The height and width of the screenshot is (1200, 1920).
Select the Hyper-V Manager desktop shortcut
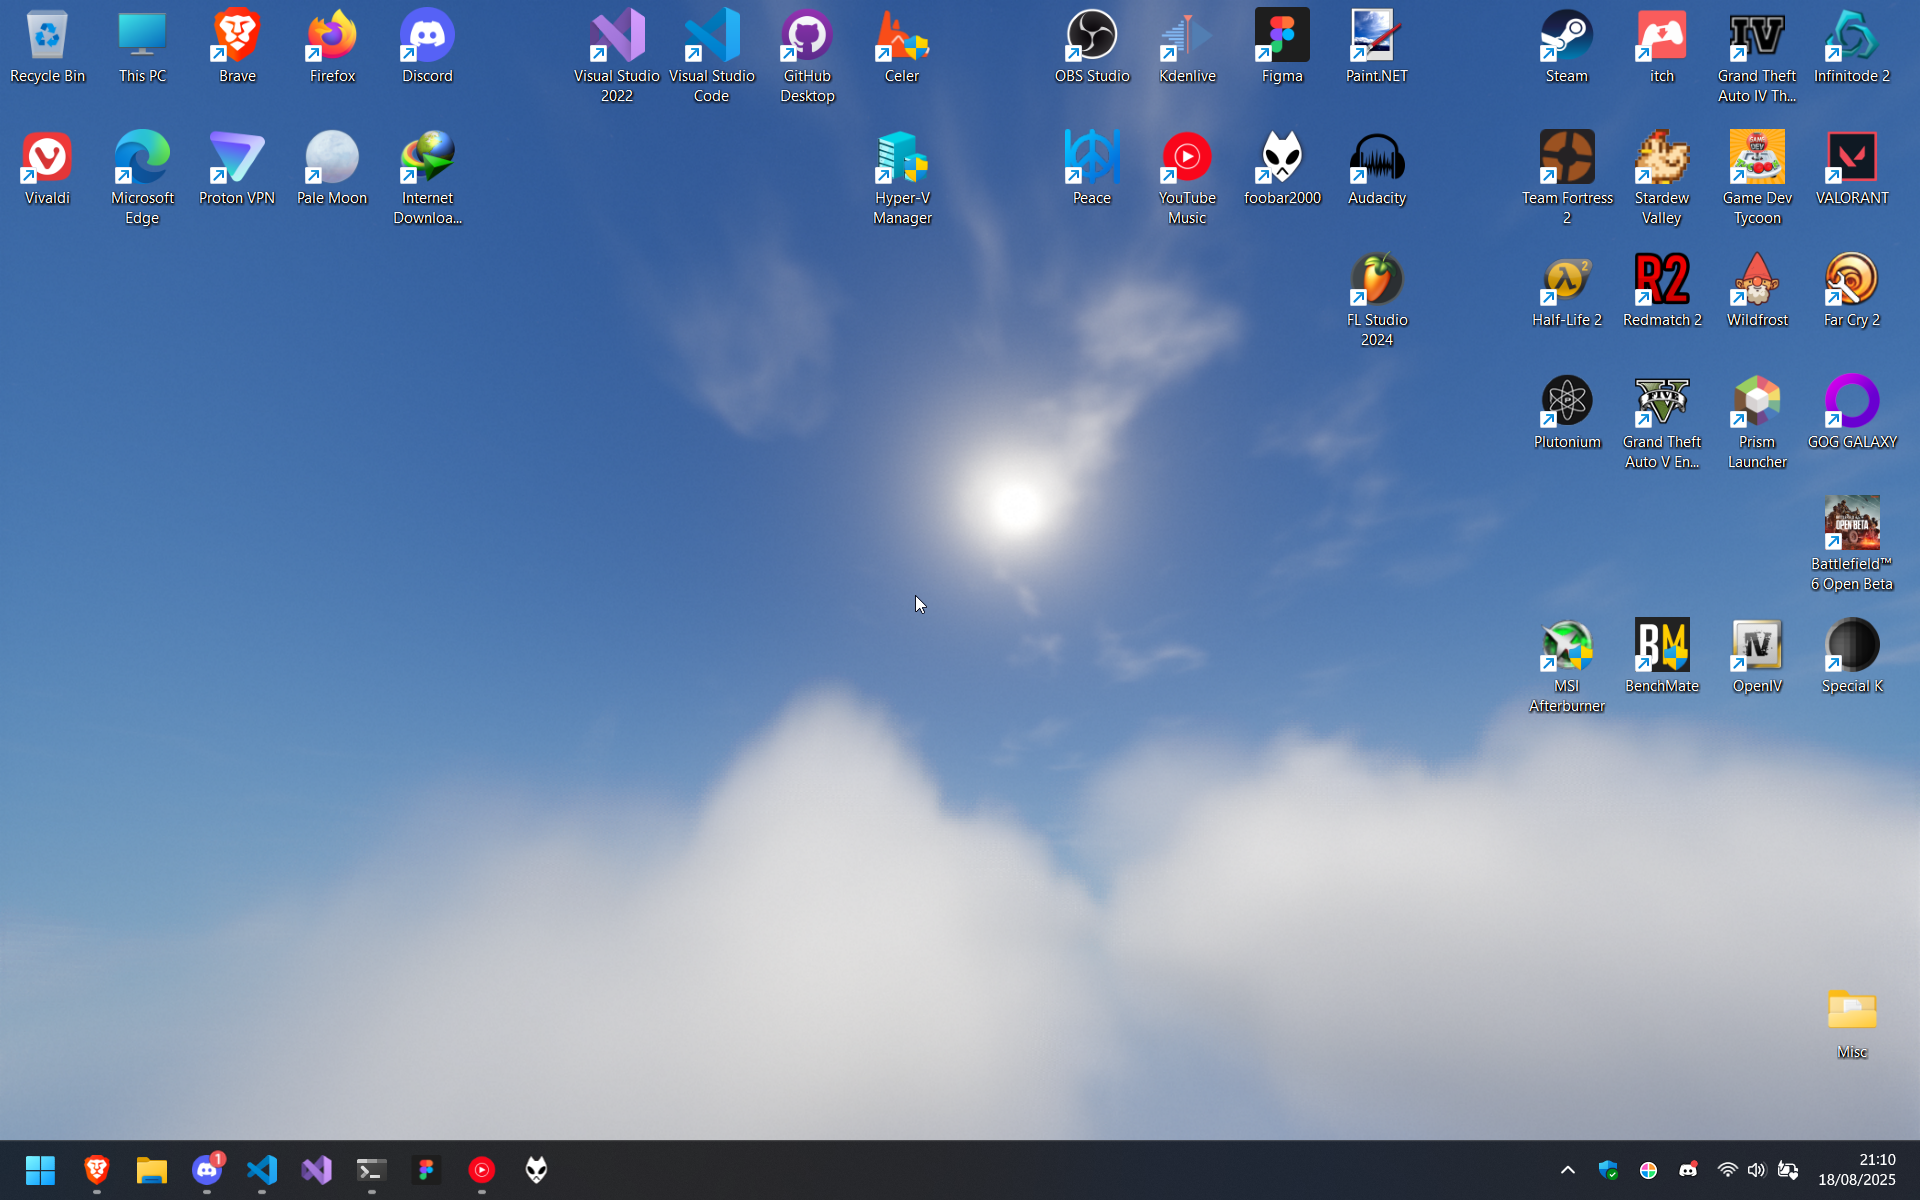point(902,178)
